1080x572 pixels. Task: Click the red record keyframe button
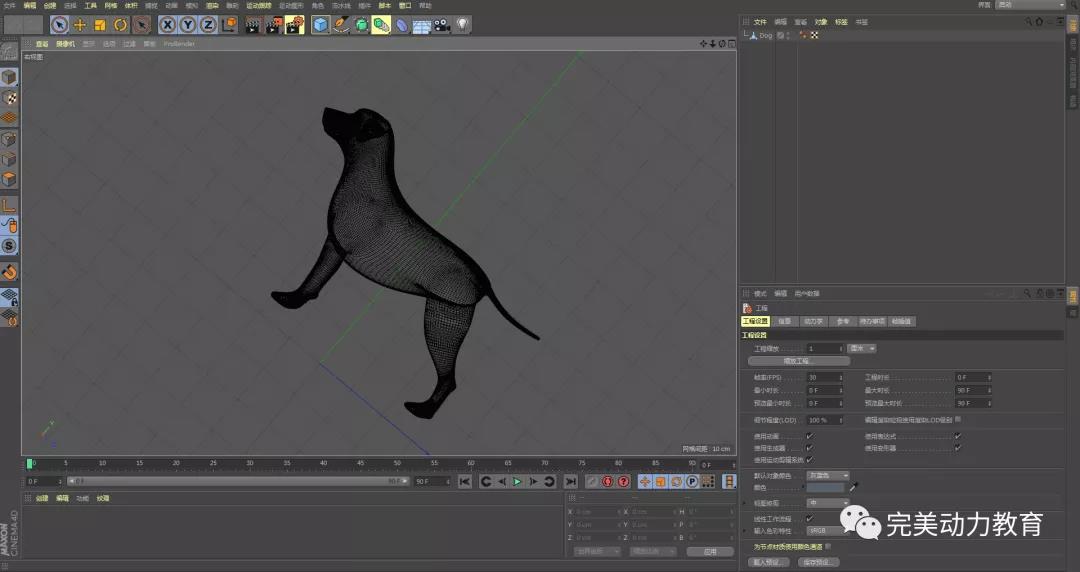point(606,481)
